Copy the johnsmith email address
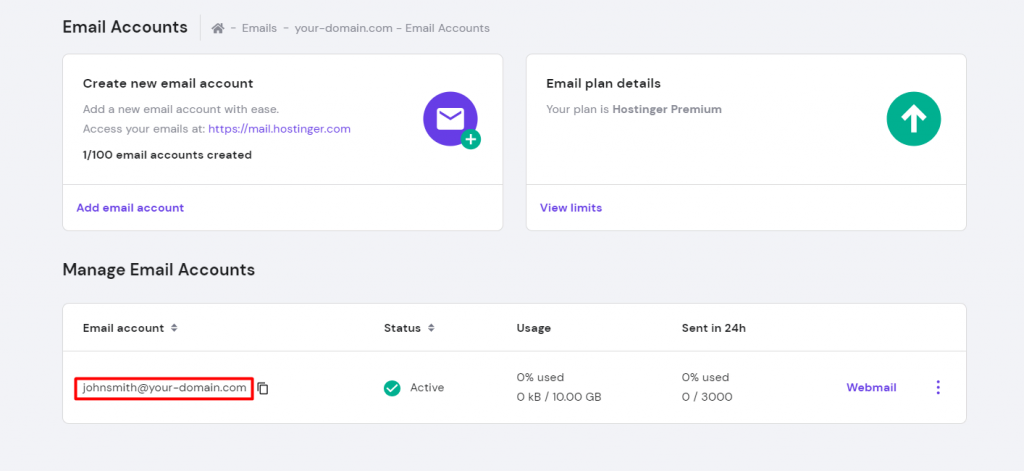Viewport: 1024px width, 471px height. pyautogui.click(x=263, y=388)
